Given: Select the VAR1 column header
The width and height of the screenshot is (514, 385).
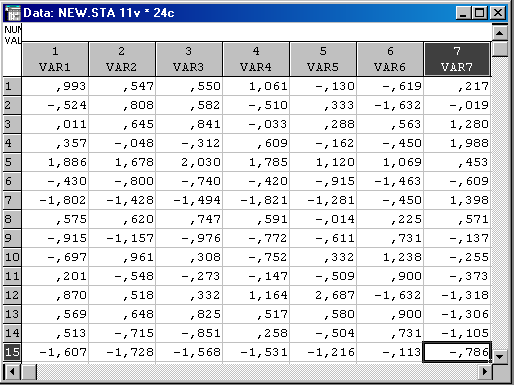Looking at the screenshot, I should coord(55,59).
